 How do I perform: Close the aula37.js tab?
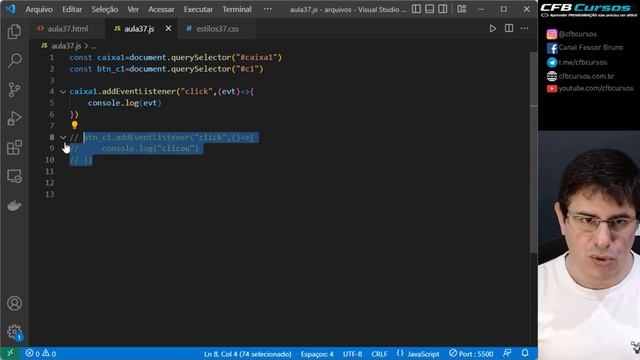point(168,29)
